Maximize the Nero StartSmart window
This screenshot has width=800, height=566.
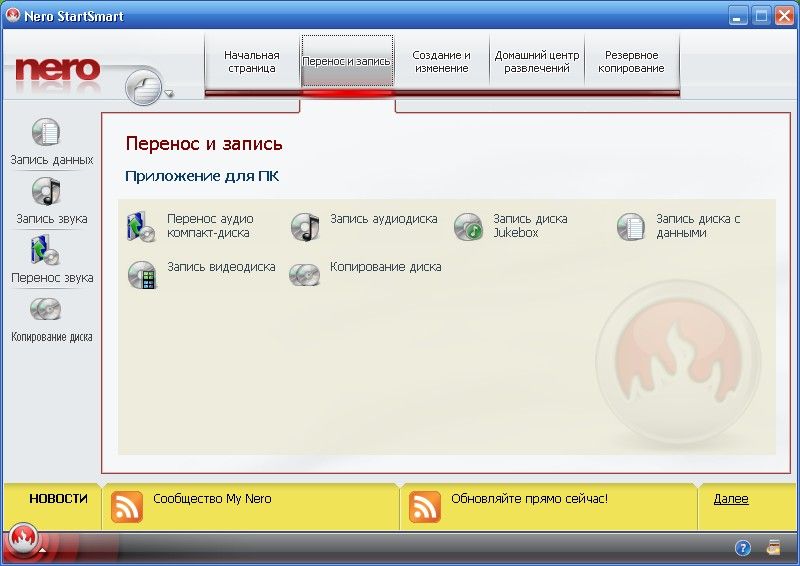pyautogui.click(x=761, y=16)
